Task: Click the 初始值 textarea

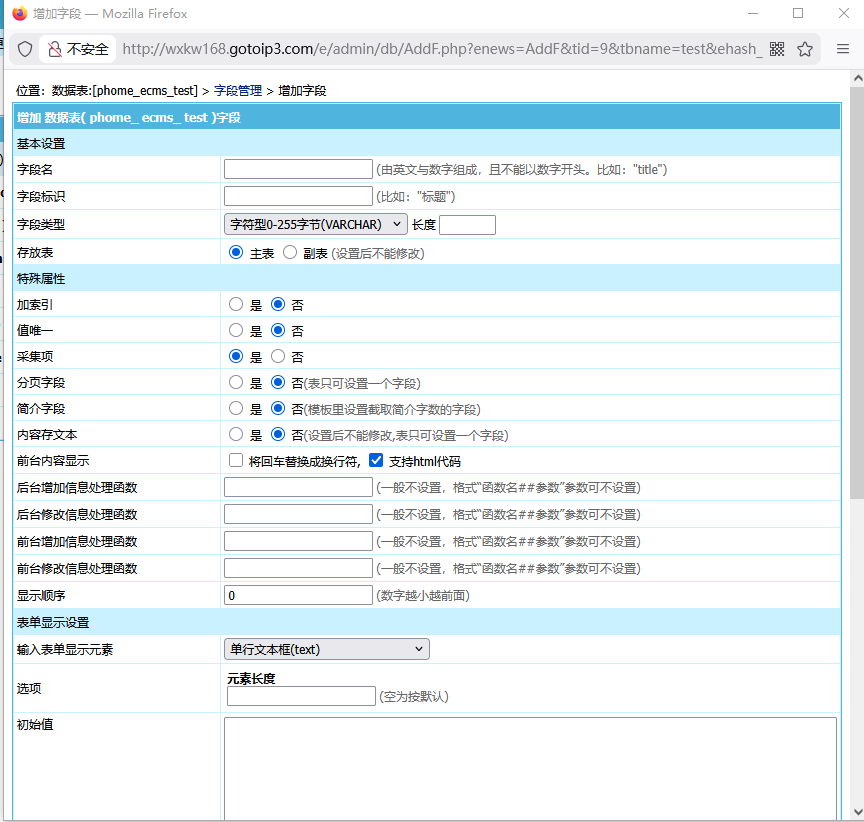Action: point(530,769)
